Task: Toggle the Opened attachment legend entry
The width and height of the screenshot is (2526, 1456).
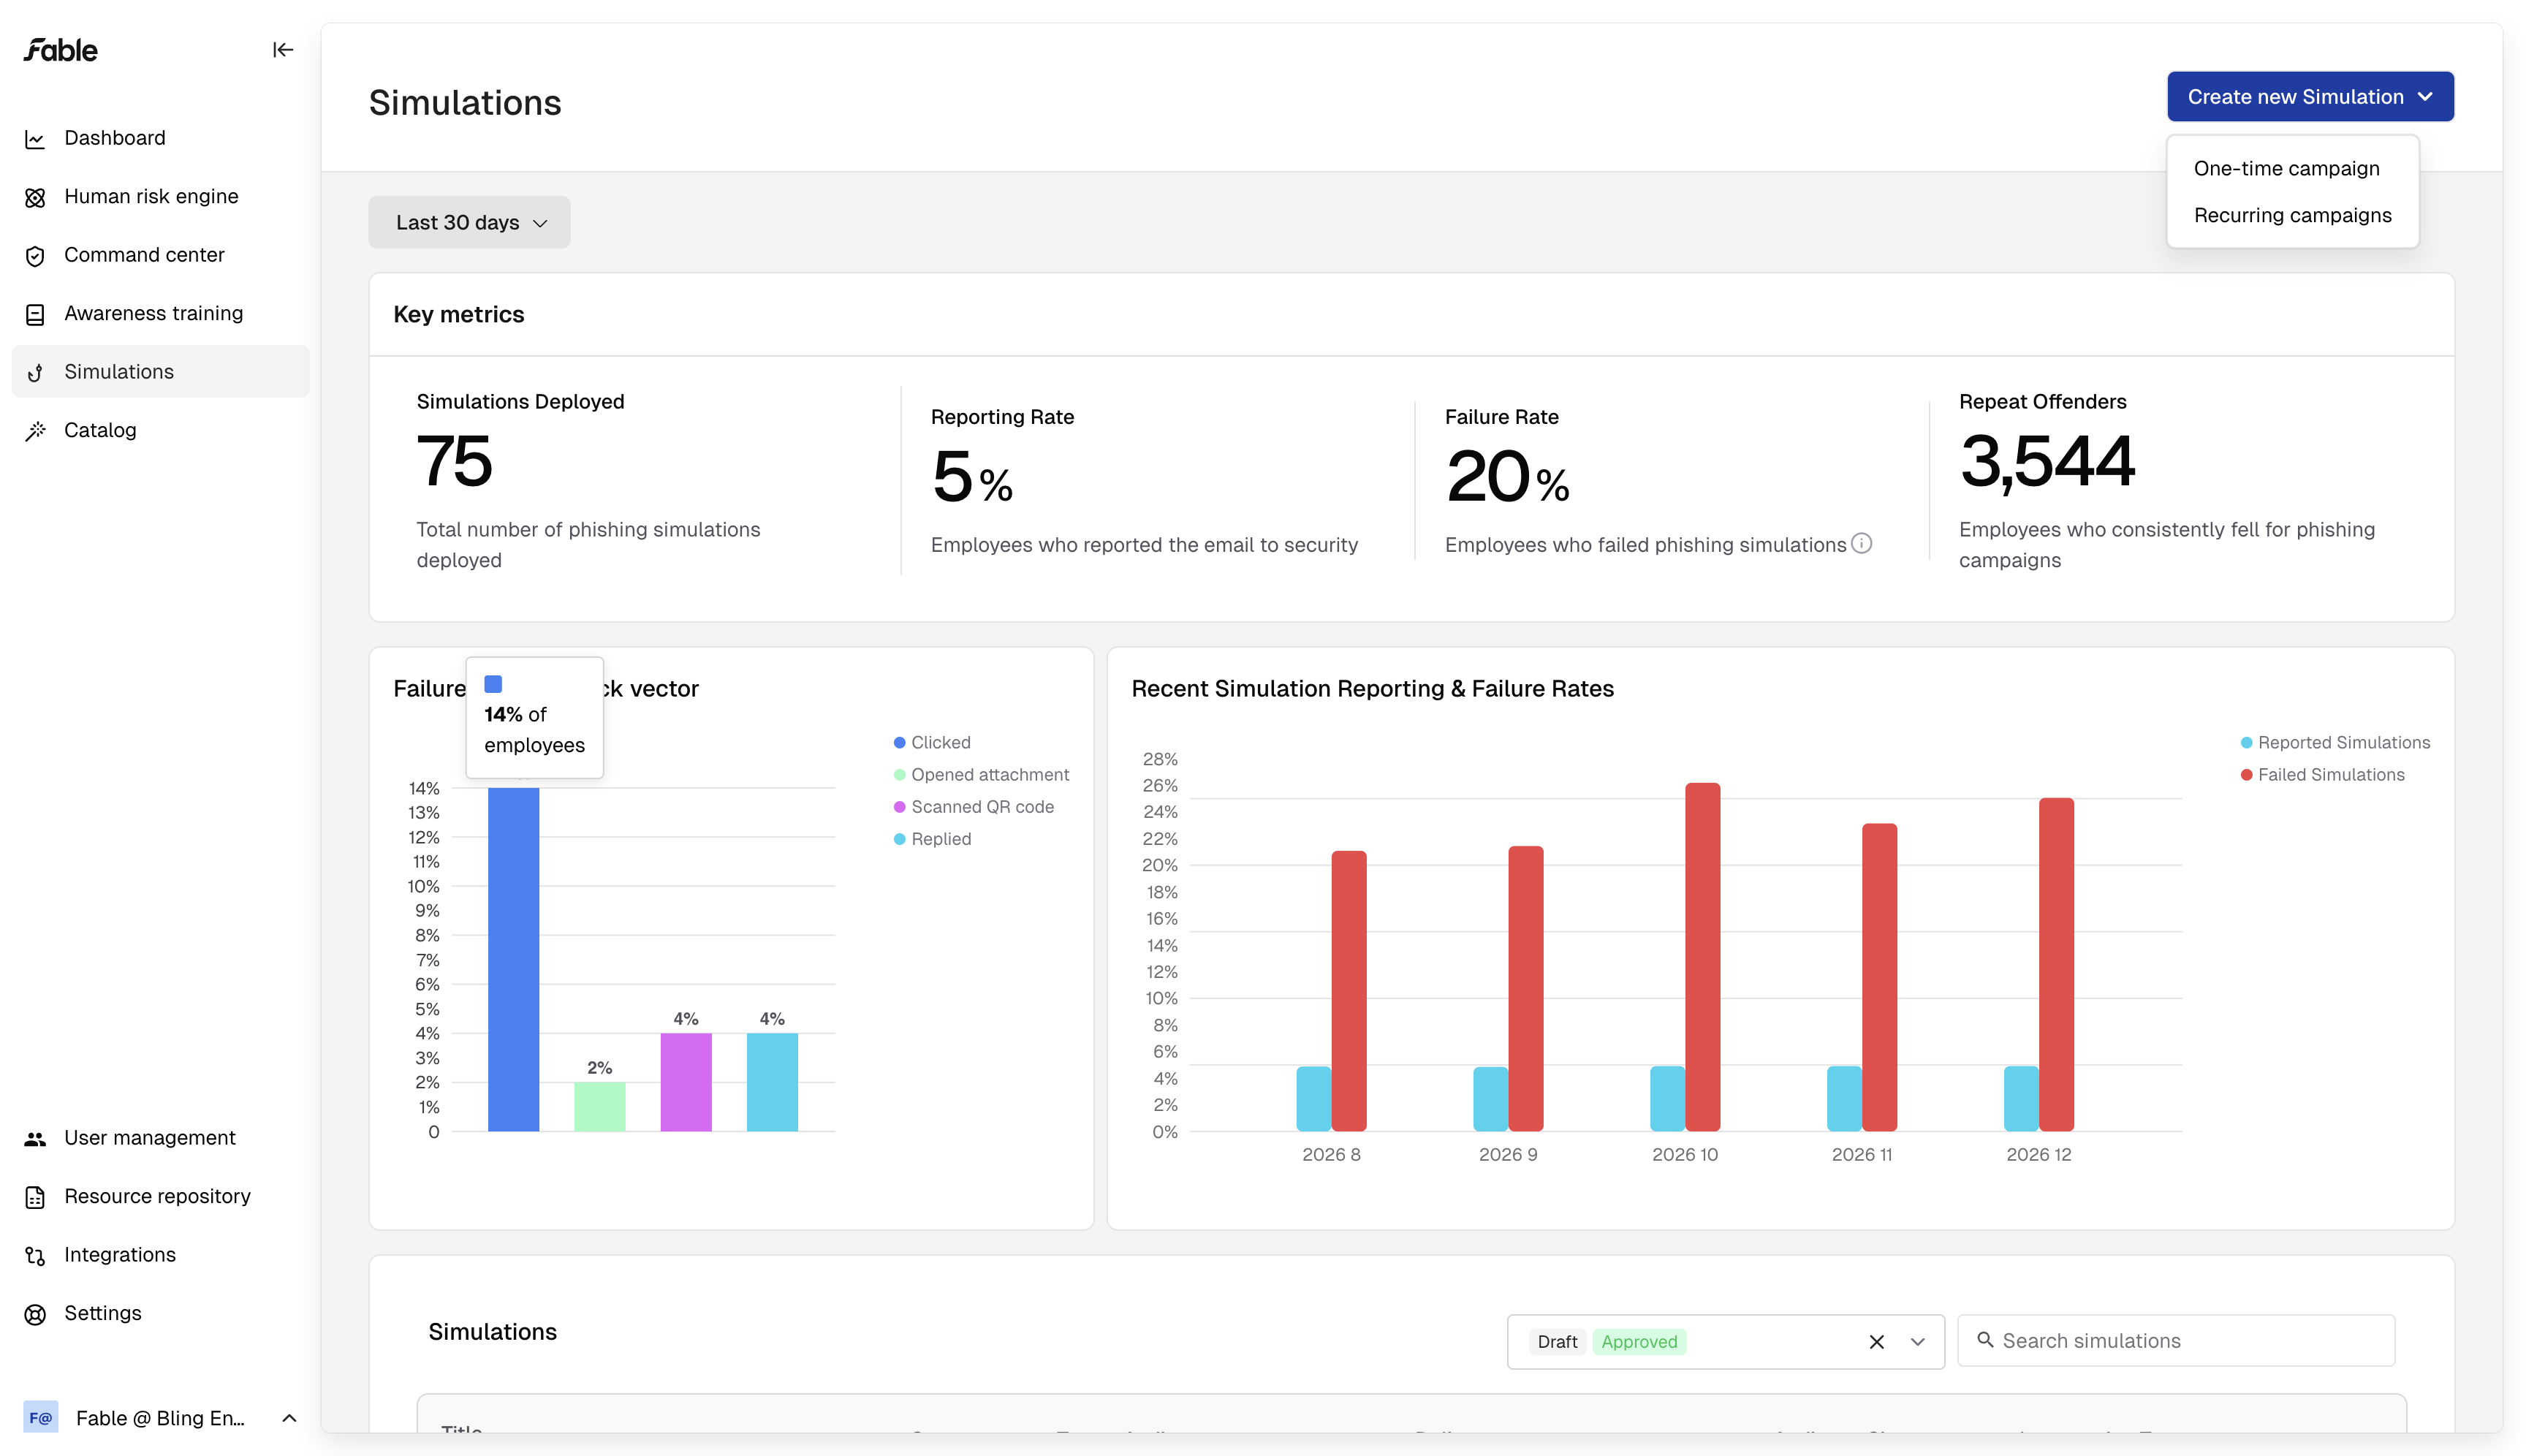Action: click(x=981, y=775)
